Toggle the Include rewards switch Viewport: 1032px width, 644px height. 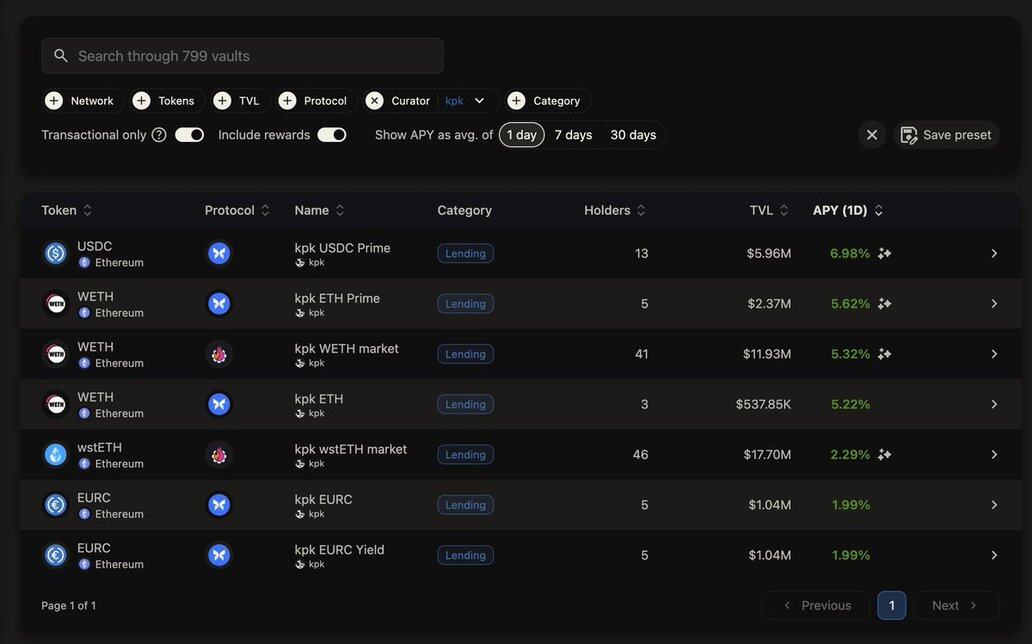pos(331,135)
